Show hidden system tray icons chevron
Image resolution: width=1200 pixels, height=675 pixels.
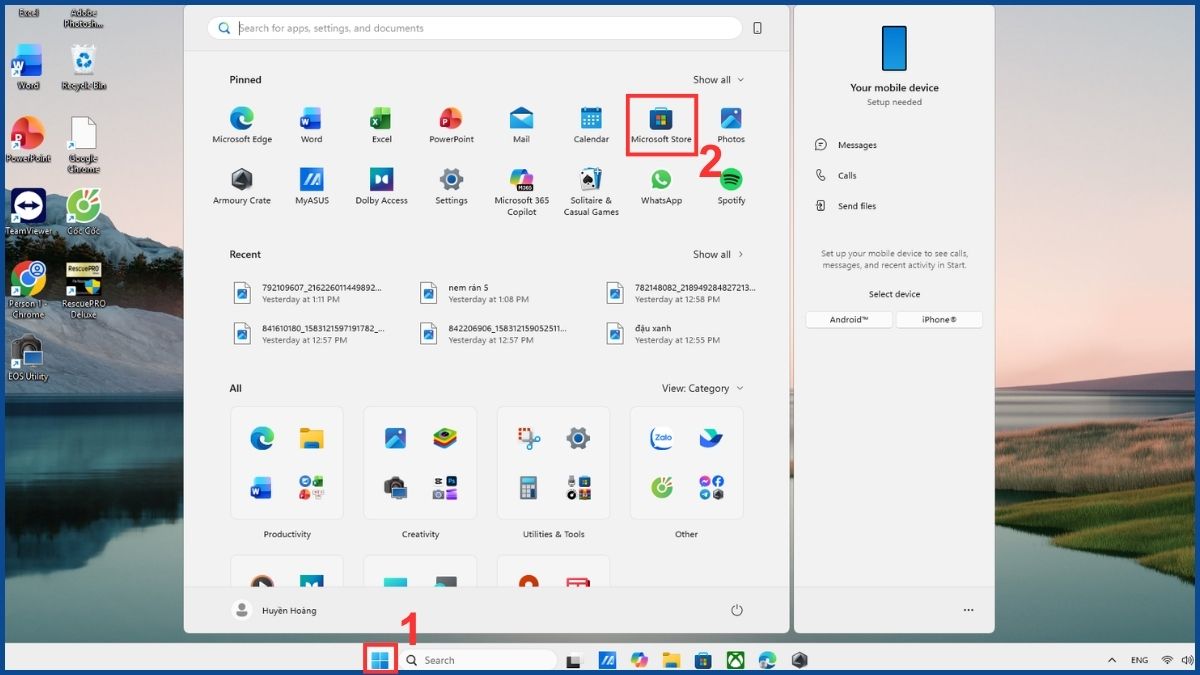[1112, 660]
